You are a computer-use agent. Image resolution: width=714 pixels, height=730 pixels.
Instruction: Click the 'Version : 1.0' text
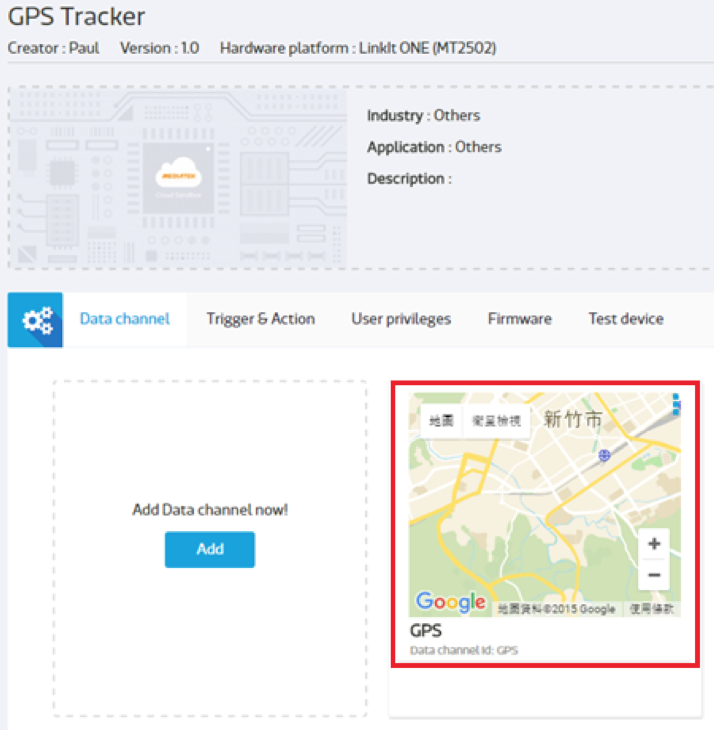tap(160, 48)
